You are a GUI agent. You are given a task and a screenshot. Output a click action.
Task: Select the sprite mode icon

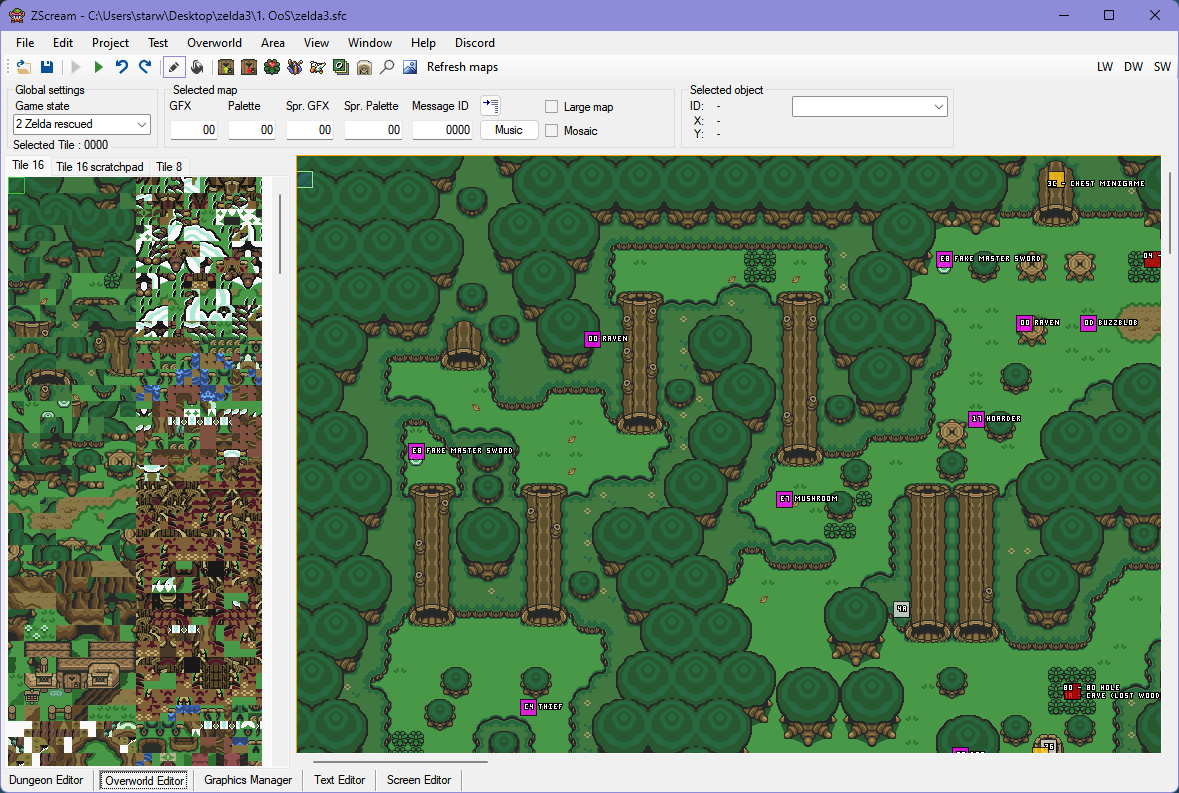point(295,67)
